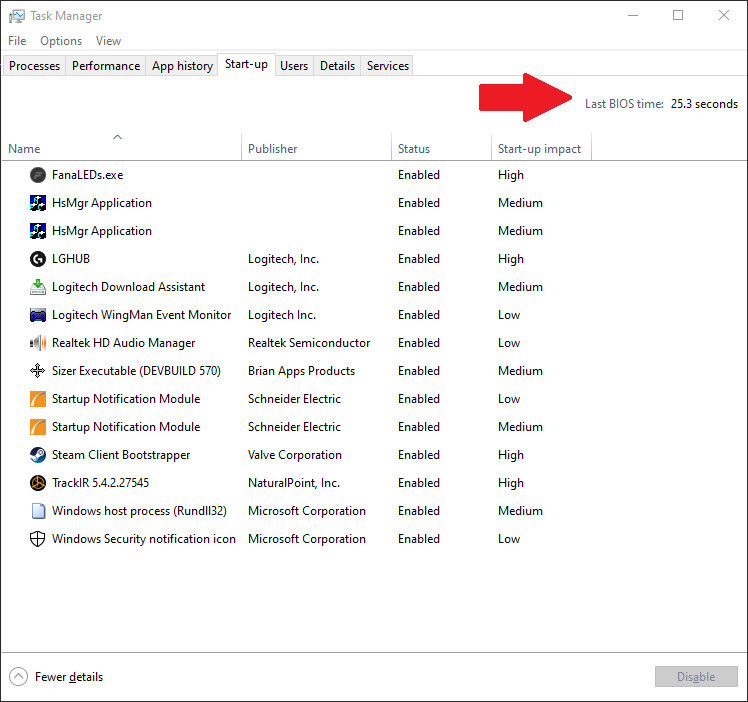The width and height of the screenshot is (748, 702).
Task: Click the Enabled status in the FanaLEDs.exe row
Action: pyautogui.click(x=419, y=175)
